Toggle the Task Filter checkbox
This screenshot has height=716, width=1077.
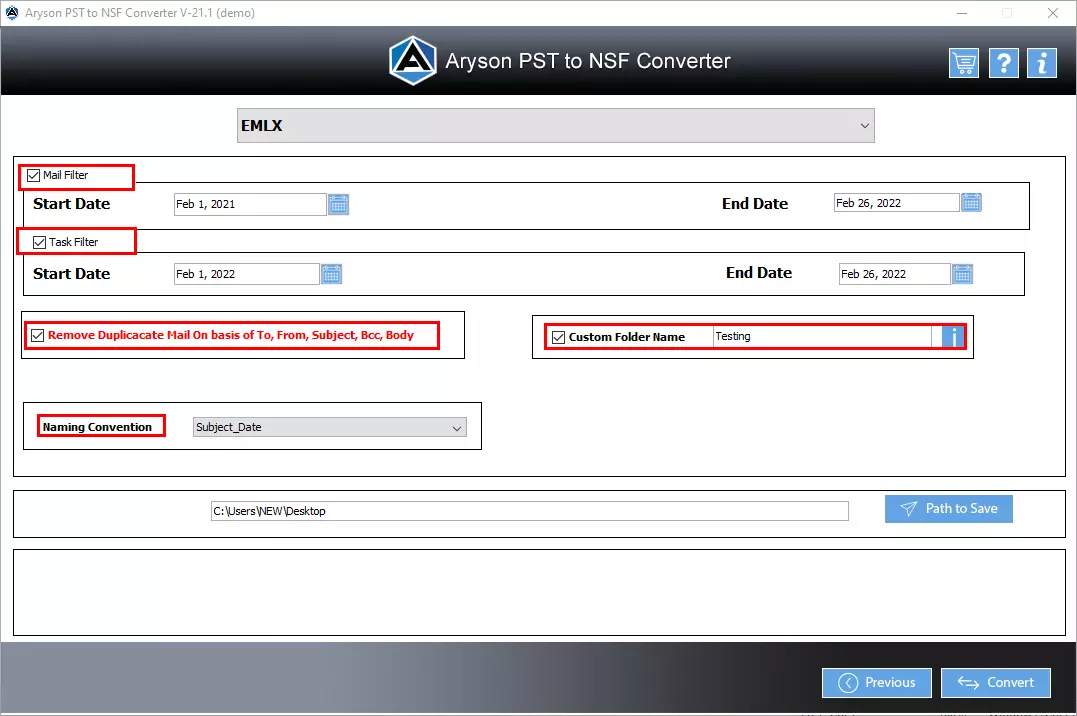click(40, 243)
